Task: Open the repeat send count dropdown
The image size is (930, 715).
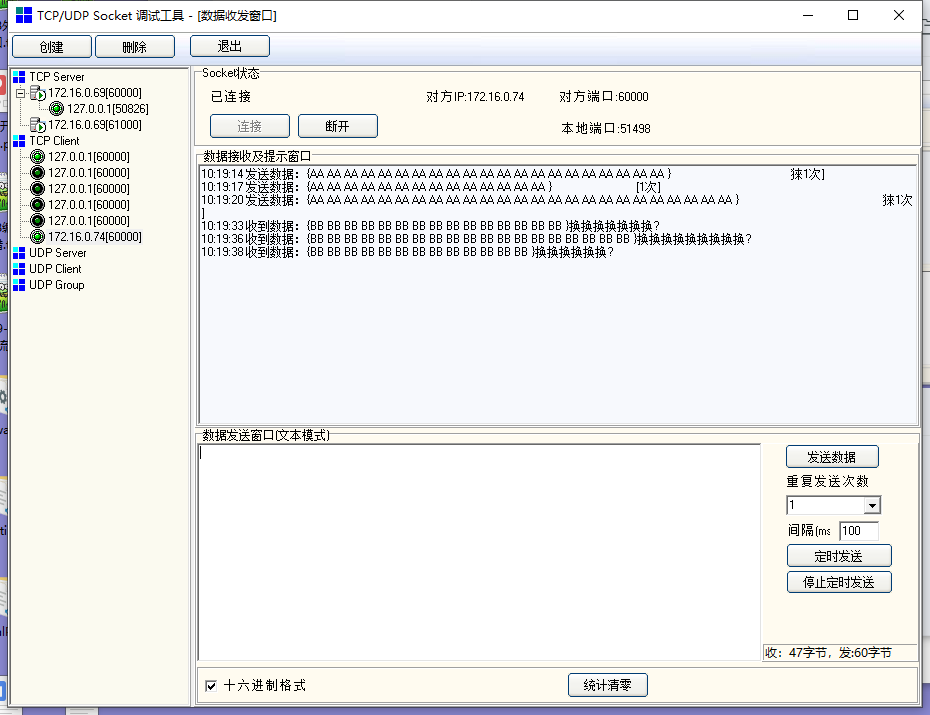Action: [x=873, y=505]
